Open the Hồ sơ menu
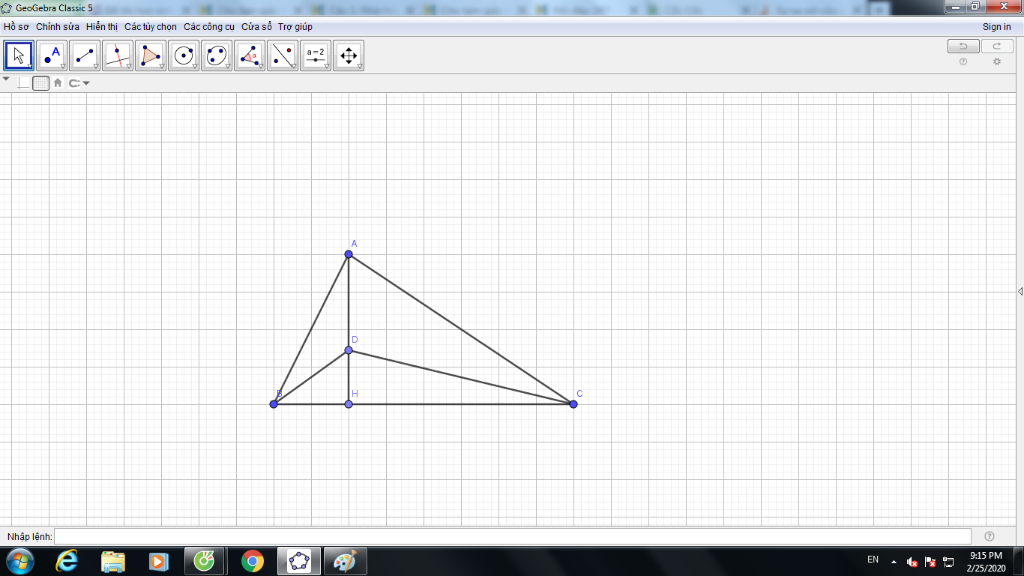 tap(16, 27)
